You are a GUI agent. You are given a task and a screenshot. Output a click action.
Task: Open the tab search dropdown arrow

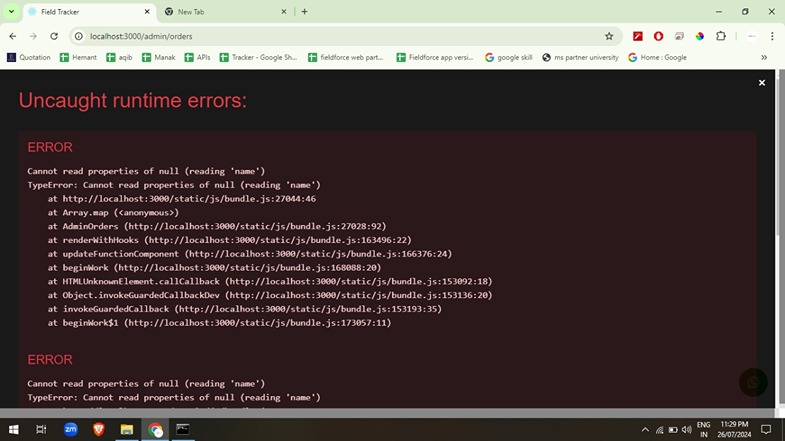pos(10,12)
